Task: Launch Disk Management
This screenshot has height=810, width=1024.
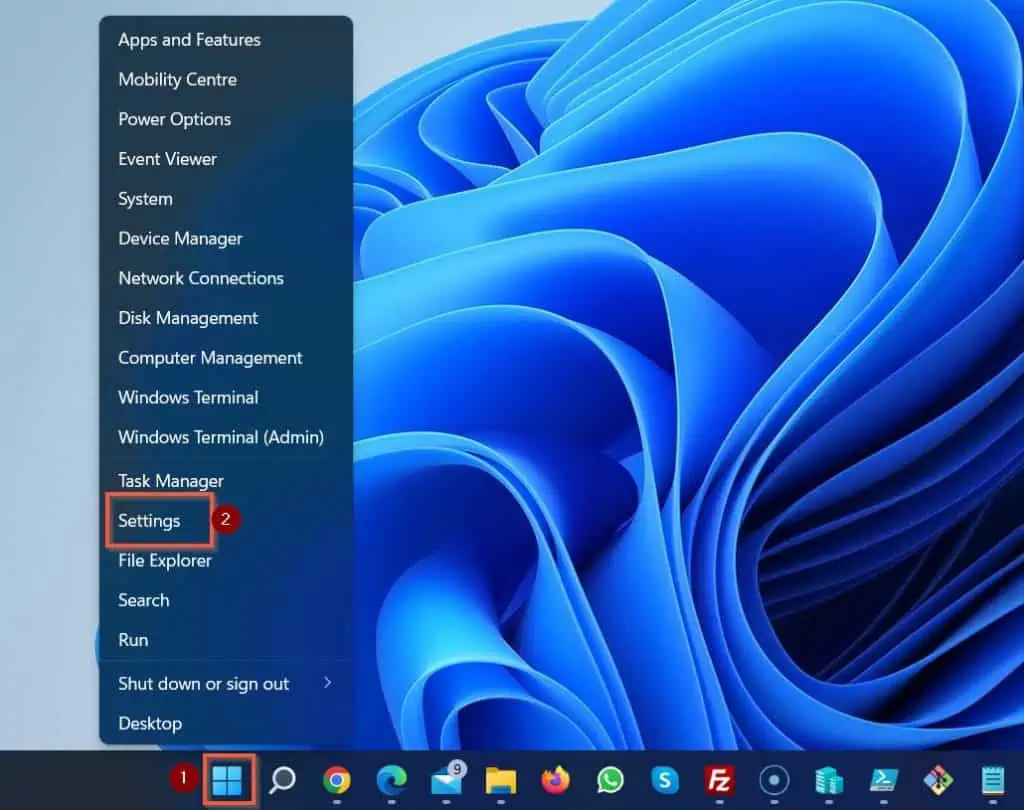Action: point(188,318)
